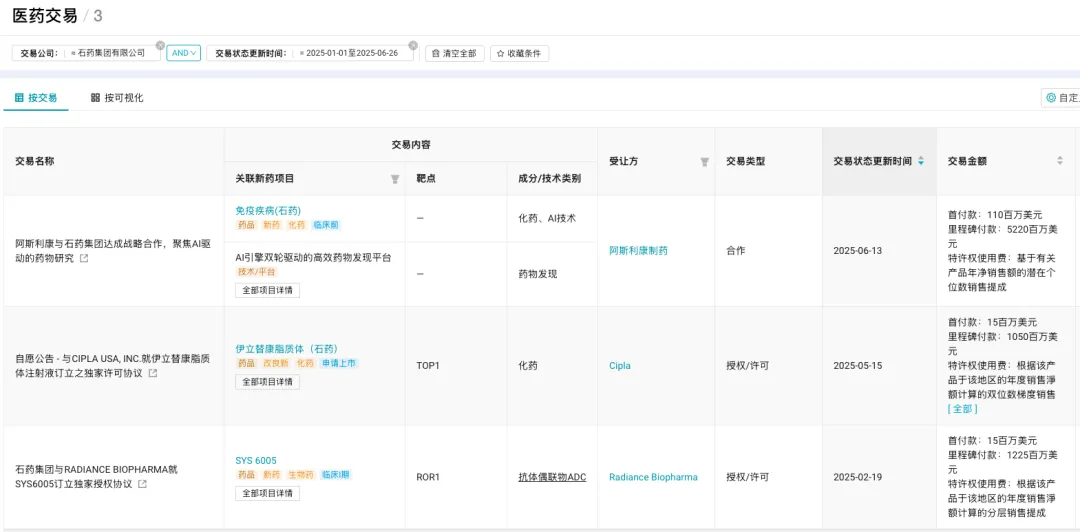This screenshot has width=1080, height=532.
Task: Switch to the 按可视化 tab
Action: click(x=117, y=98)
